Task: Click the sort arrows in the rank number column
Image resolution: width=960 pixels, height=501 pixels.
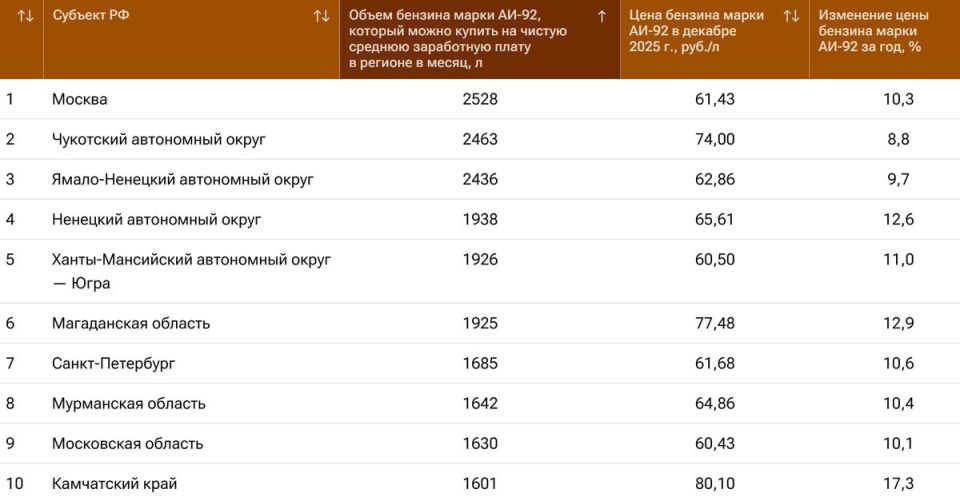Action: pos(26,16)
